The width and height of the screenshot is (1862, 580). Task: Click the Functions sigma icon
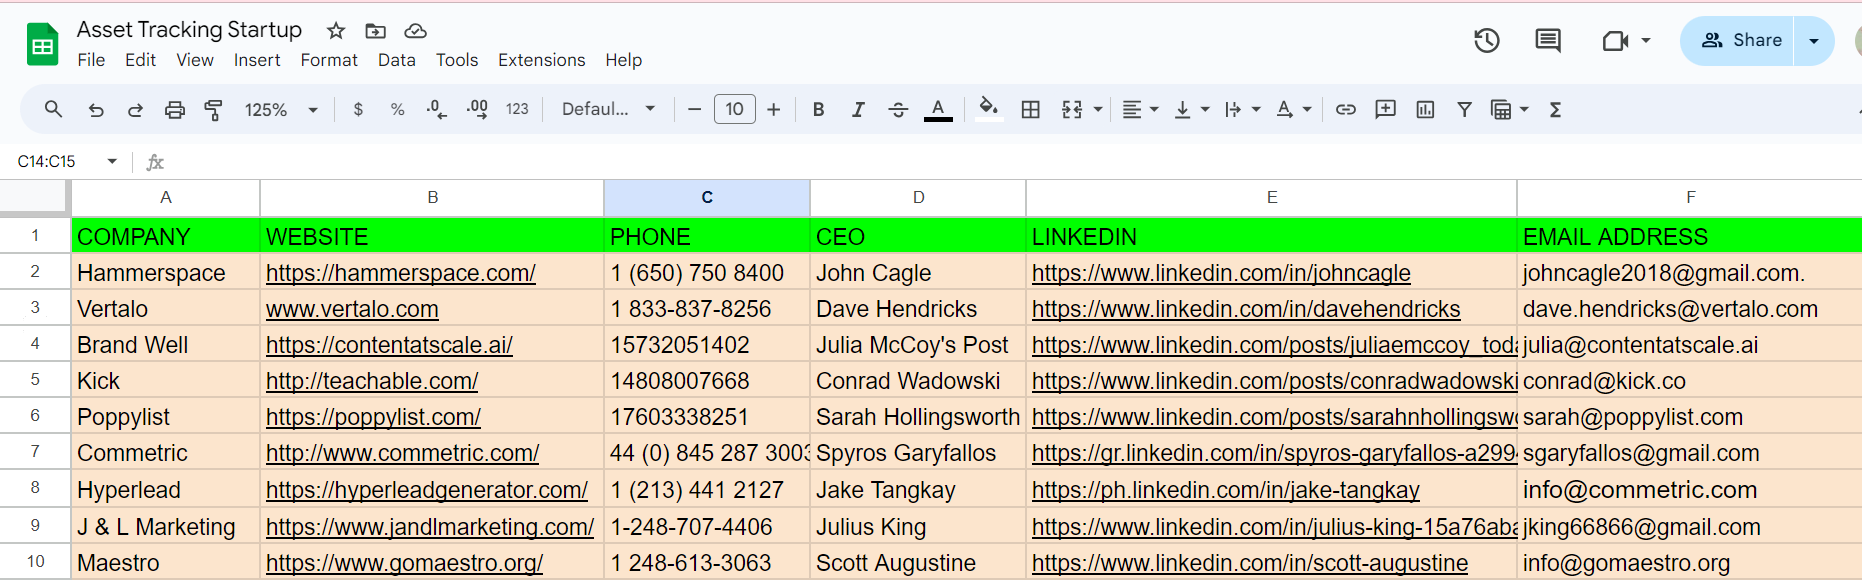point(1555,110)
